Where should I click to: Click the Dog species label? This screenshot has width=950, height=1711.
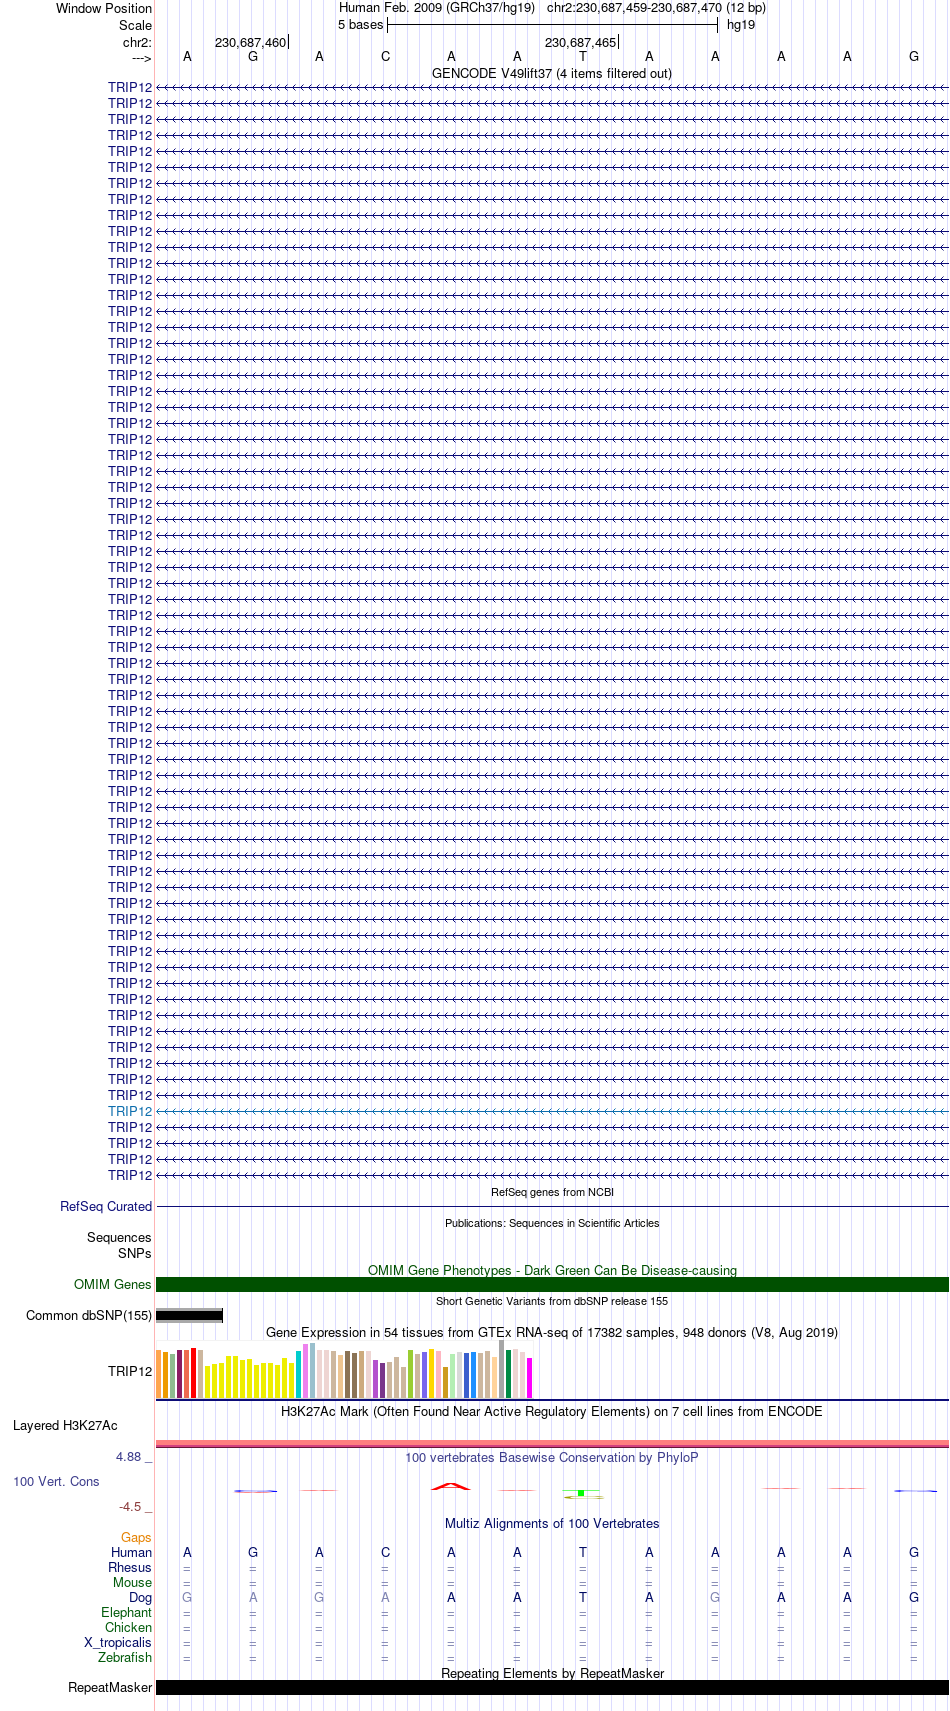coord(140,1597)
